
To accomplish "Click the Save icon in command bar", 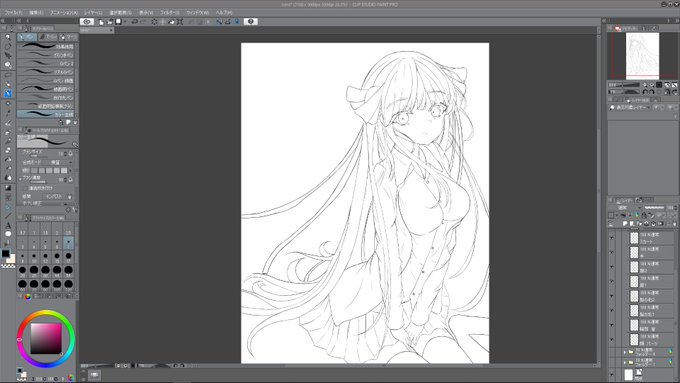I will 118,21.
